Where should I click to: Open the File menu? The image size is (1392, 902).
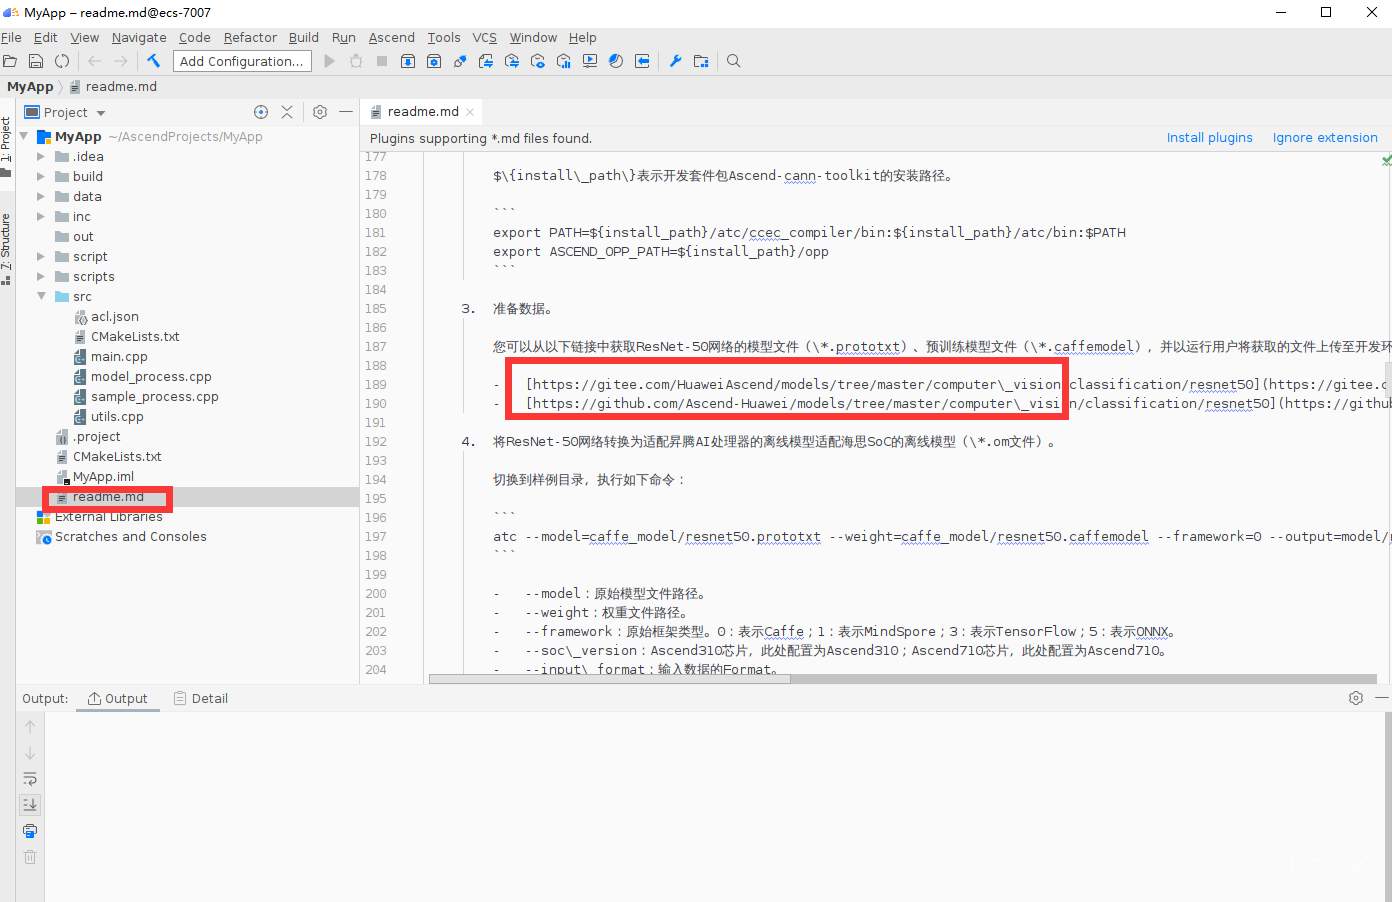11,37
